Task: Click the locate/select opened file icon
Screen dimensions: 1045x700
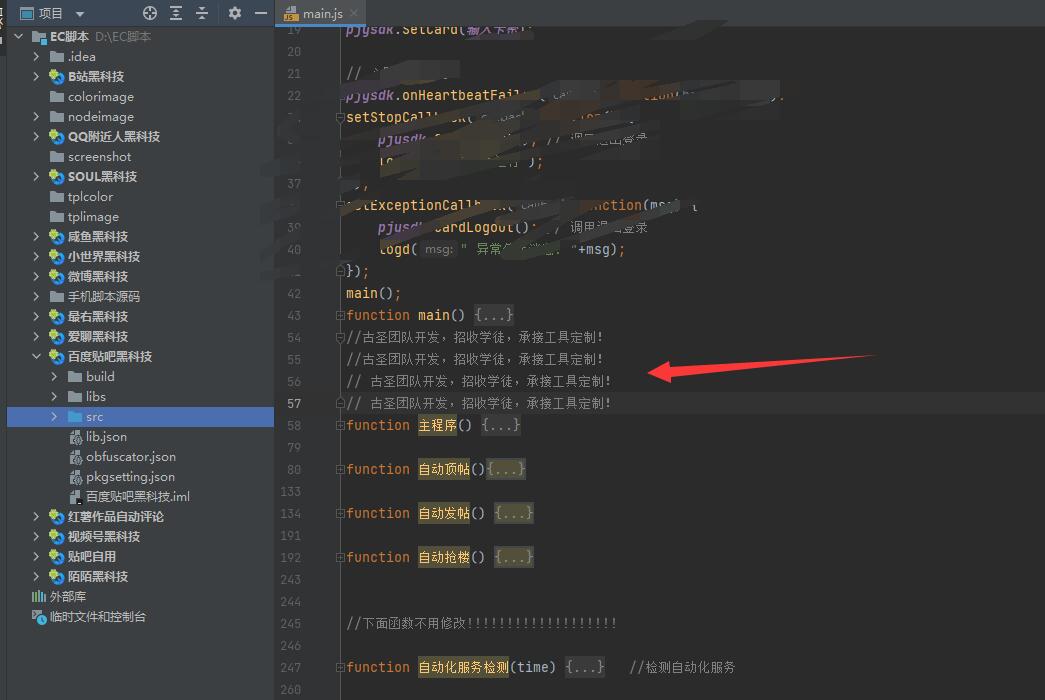Action: pos(150,13)
